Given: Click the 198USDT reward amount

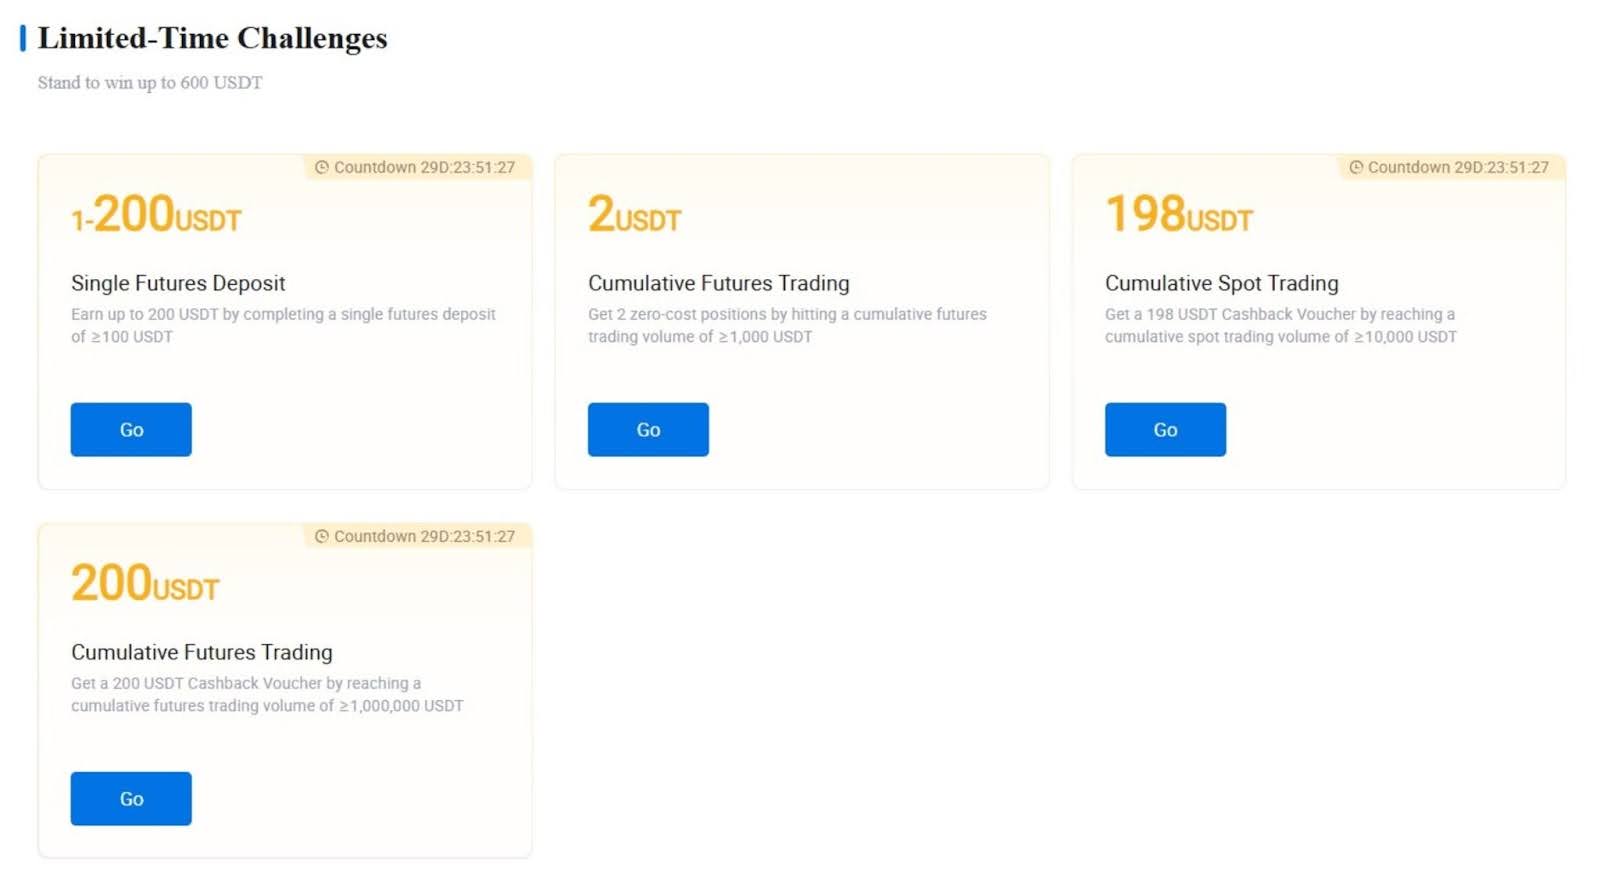Looking at the screenshot, I should [x=1178, y=215].
